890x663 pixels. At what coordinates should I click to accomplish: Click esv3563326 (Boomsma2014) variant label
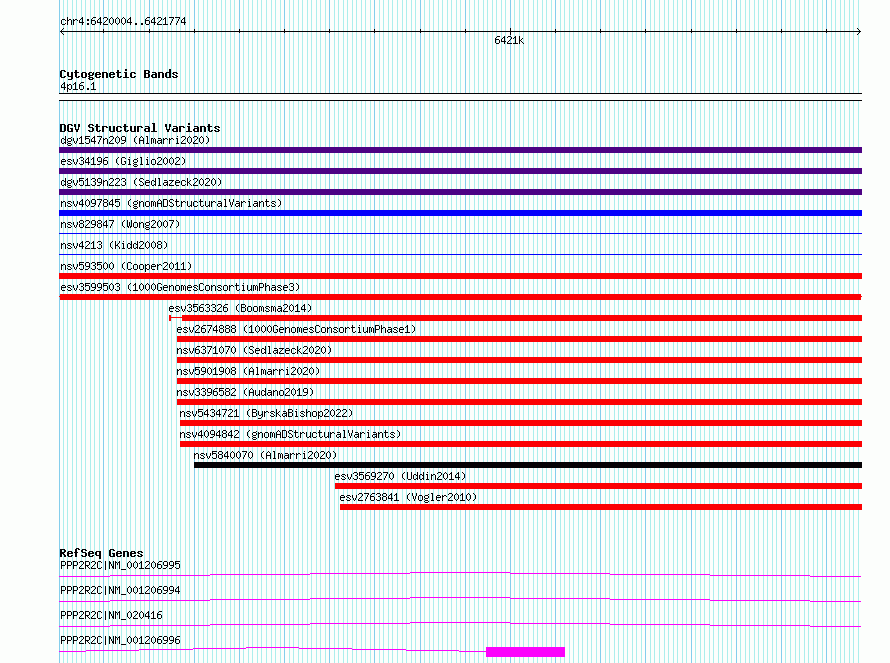(240, 308)
